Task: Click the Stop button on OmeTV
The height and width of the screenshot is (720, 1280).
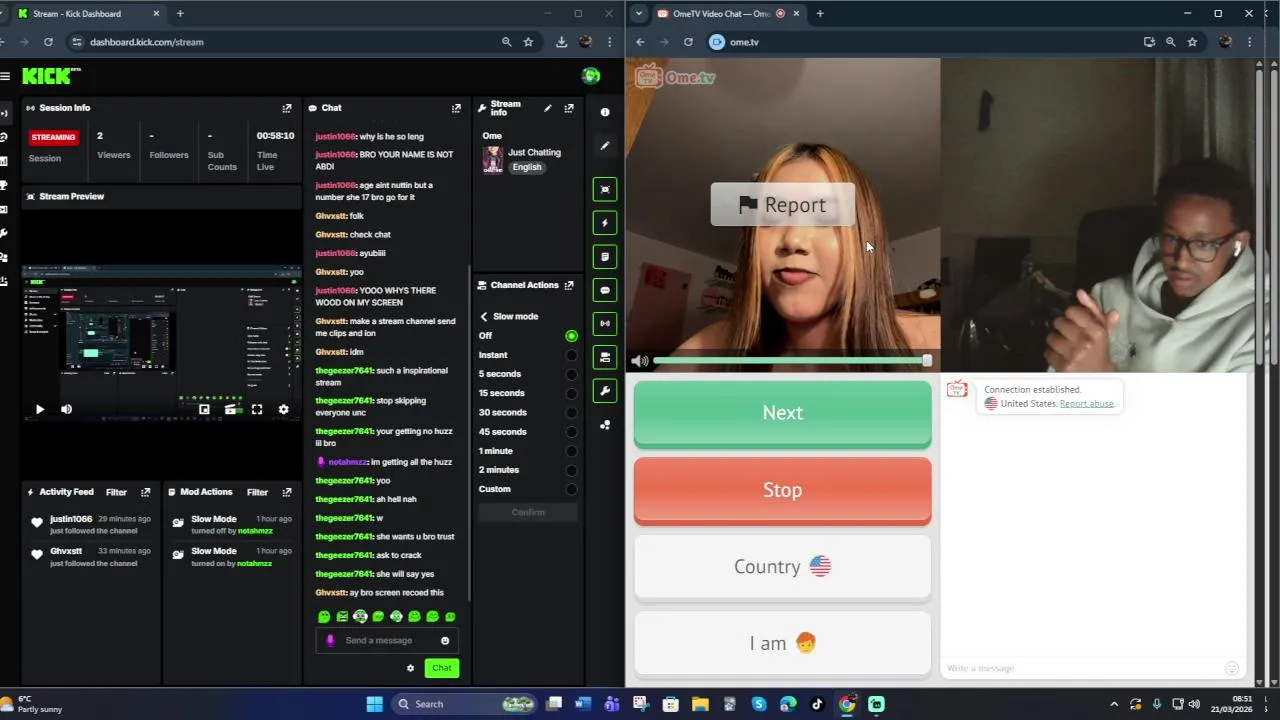Action: coord(783,490)
